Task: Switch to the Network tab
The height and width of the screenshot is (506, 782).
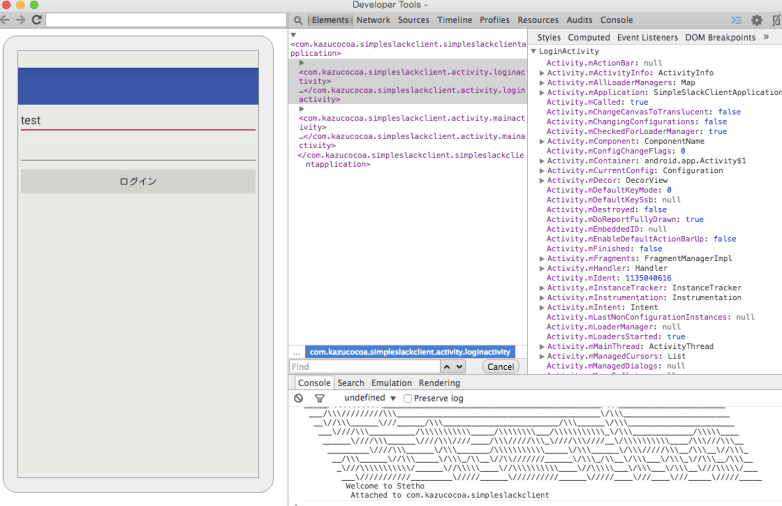Action: [x=373, y=20]
